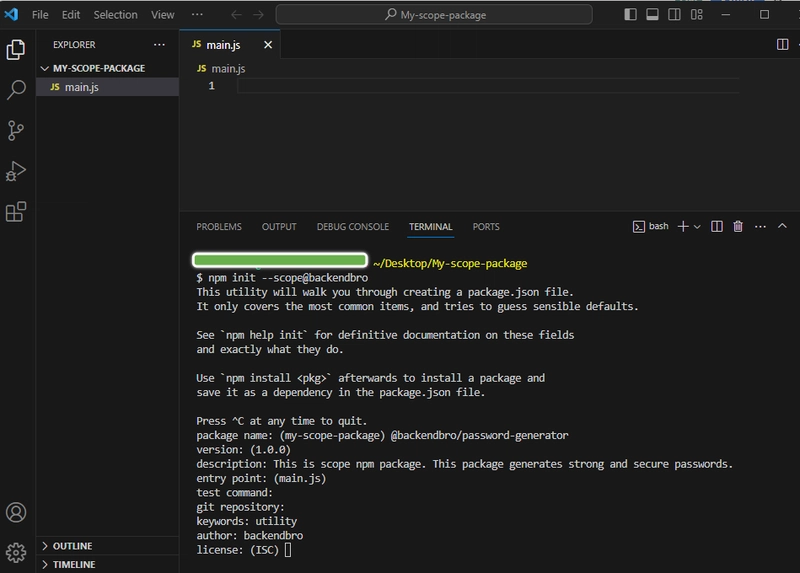The image size is (800, 573).
Task: Open the new terminal profile dropdown
Action: coord(698,227)
